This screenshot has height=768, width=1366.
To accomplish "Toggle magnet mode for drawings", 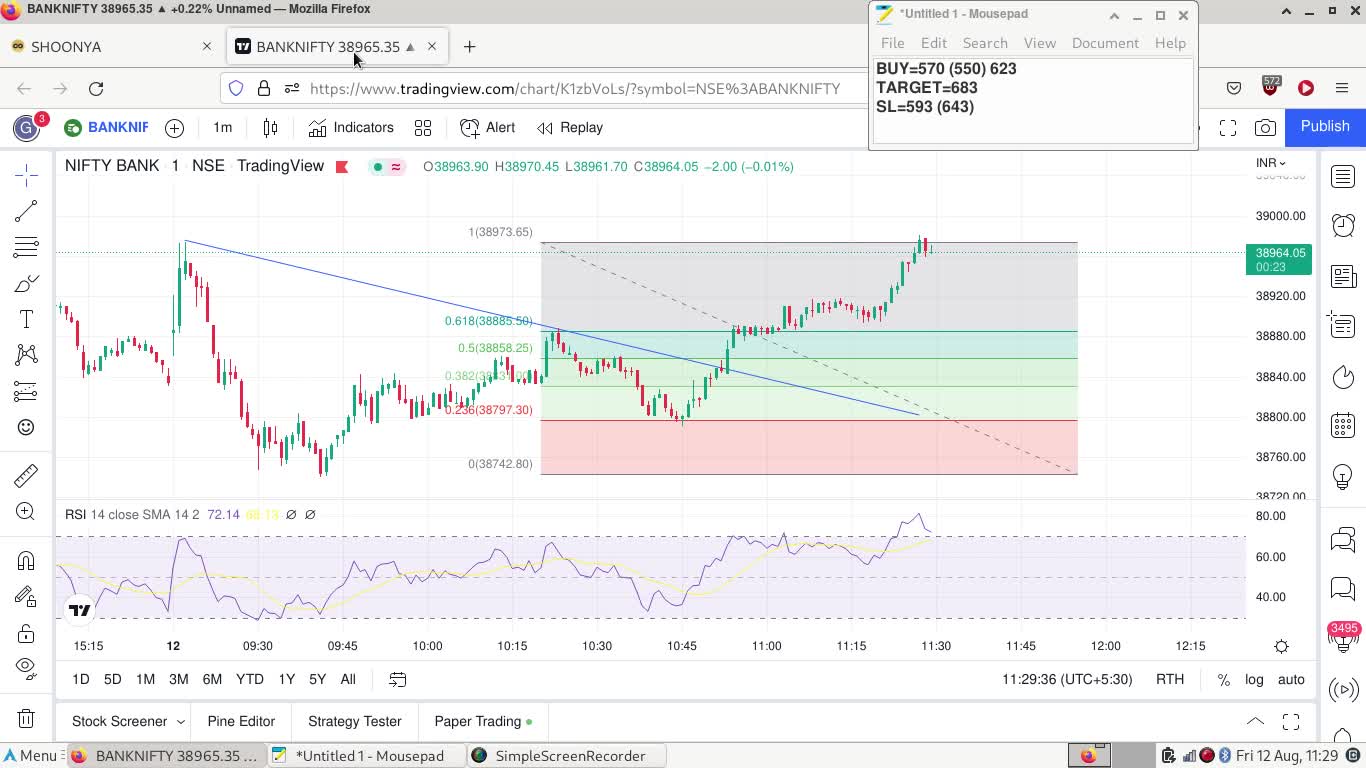I will (26, 560).
